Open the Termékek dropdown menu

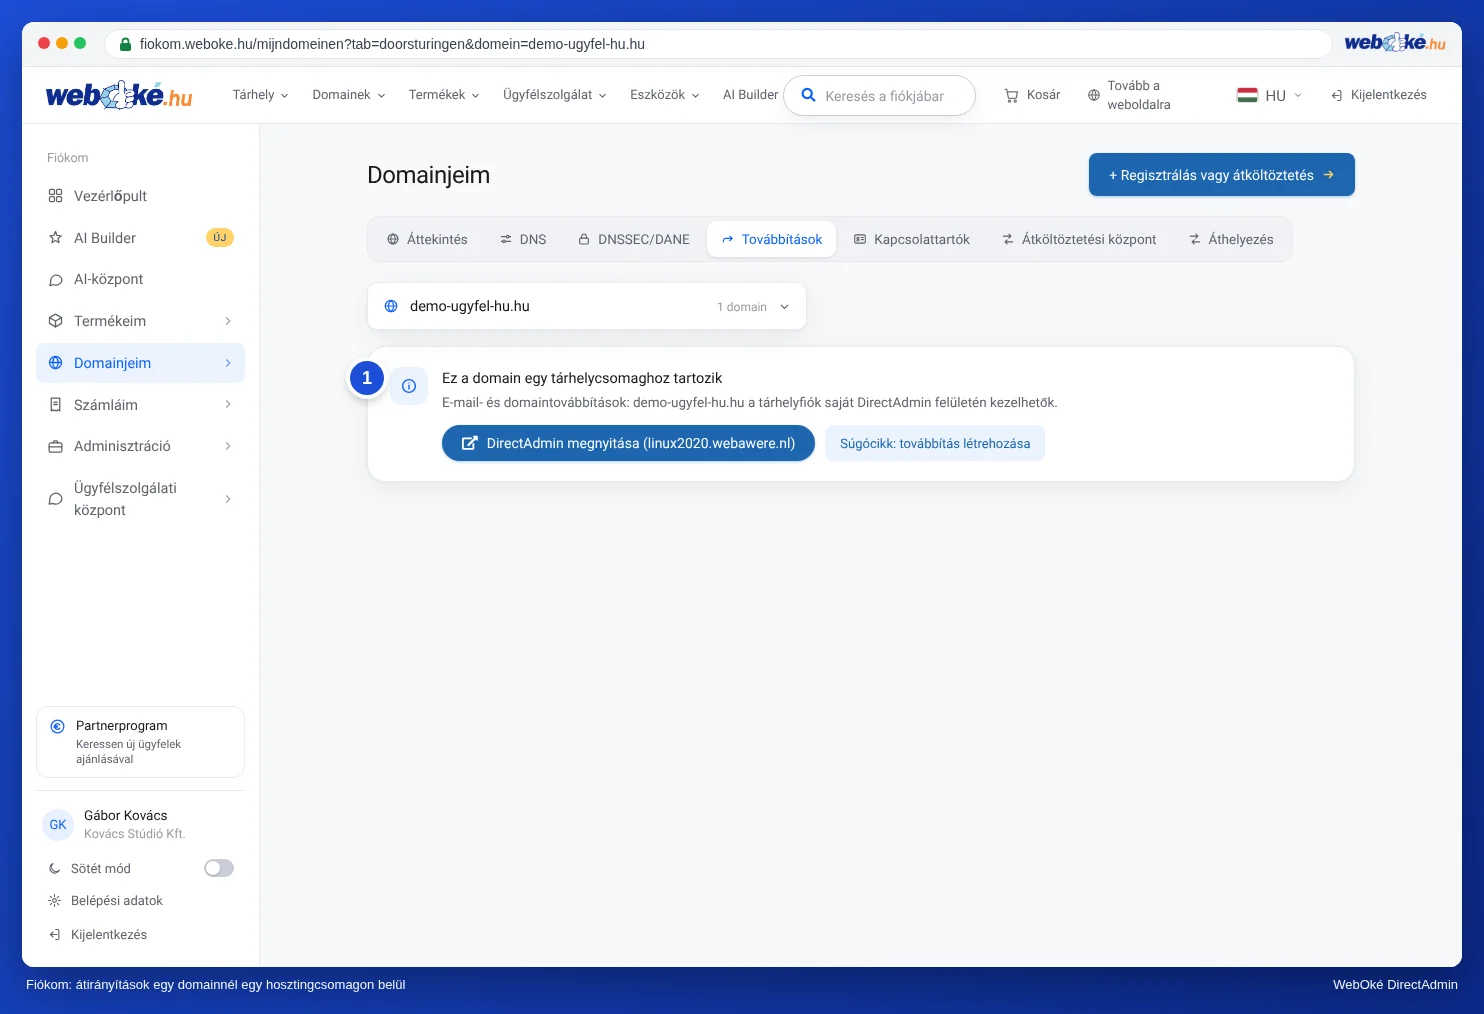[x=444, y=95]
